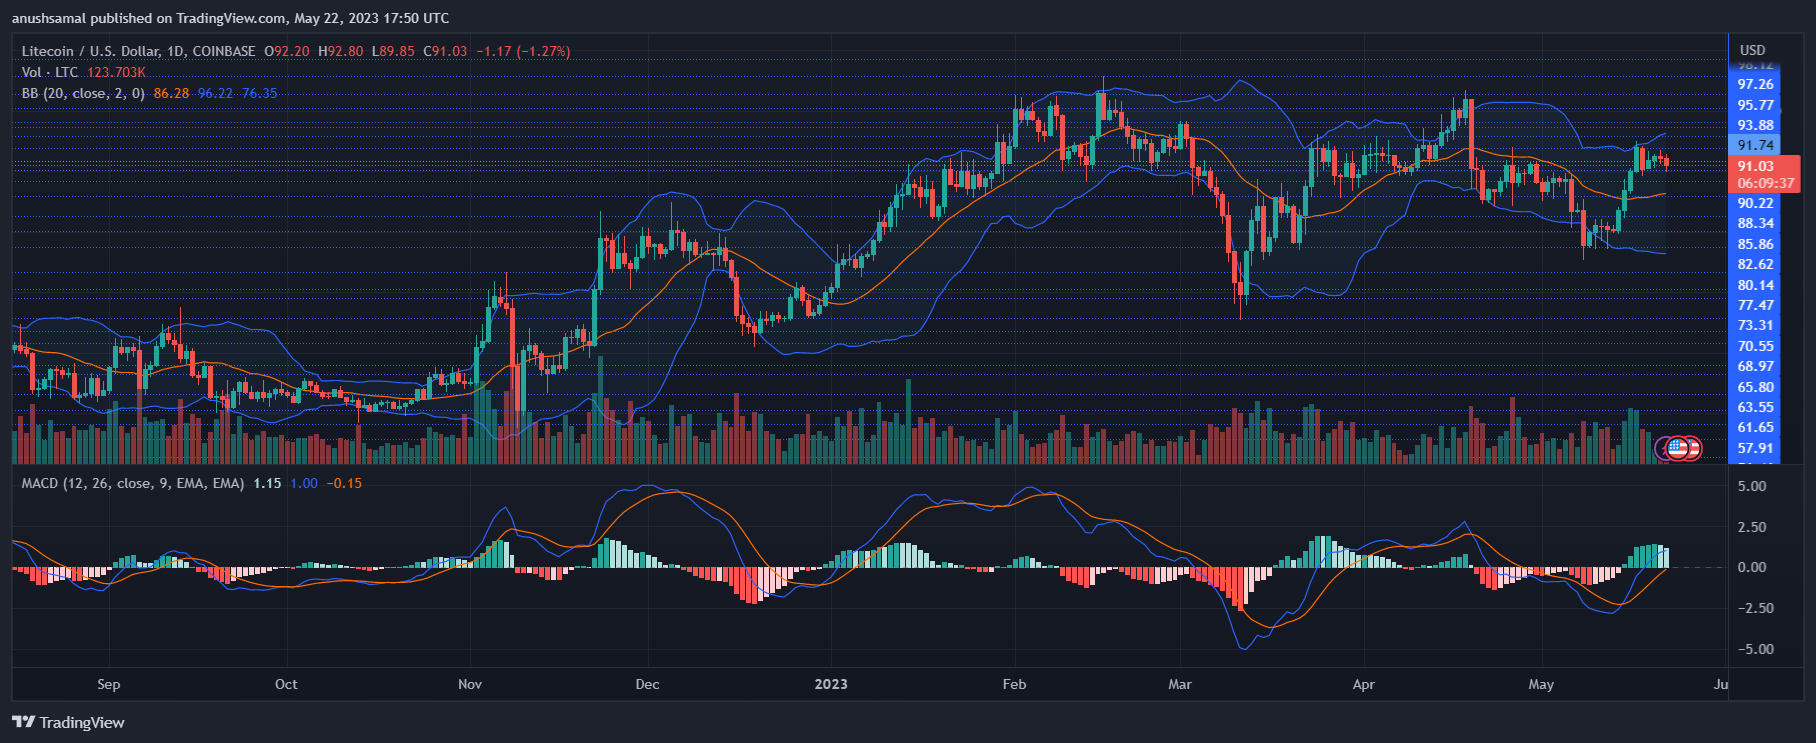This screenshot has height=743, width=1816.
Task: Select the MACD (12, 26, close, 9) legend
Action: tap(133, 483)
